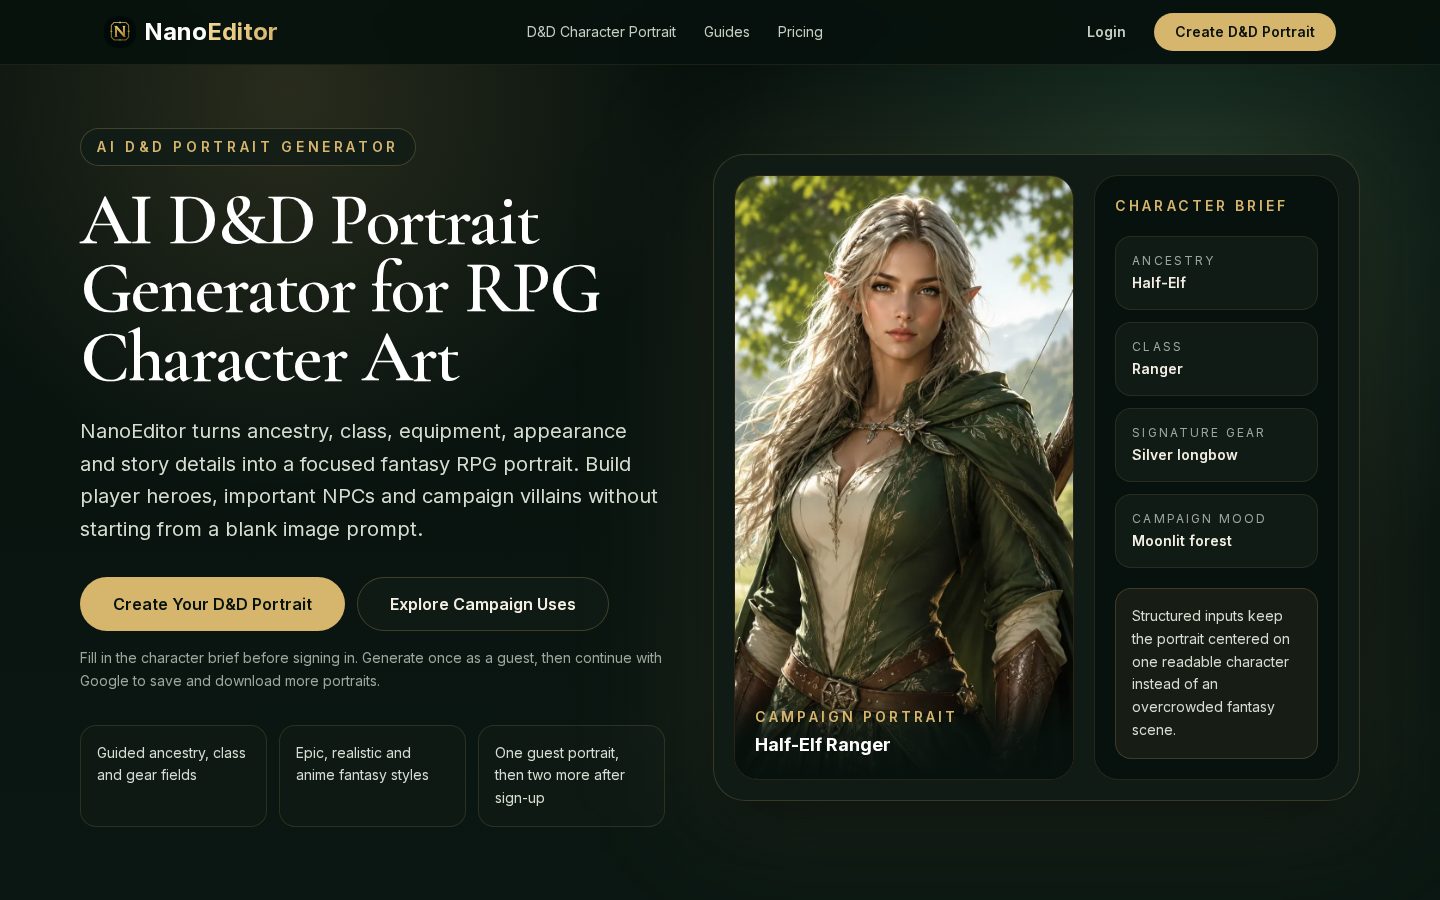Click the Explore Campaign Uses button
The width and height of the screenshot is (1440, 900).
(483, 604)
